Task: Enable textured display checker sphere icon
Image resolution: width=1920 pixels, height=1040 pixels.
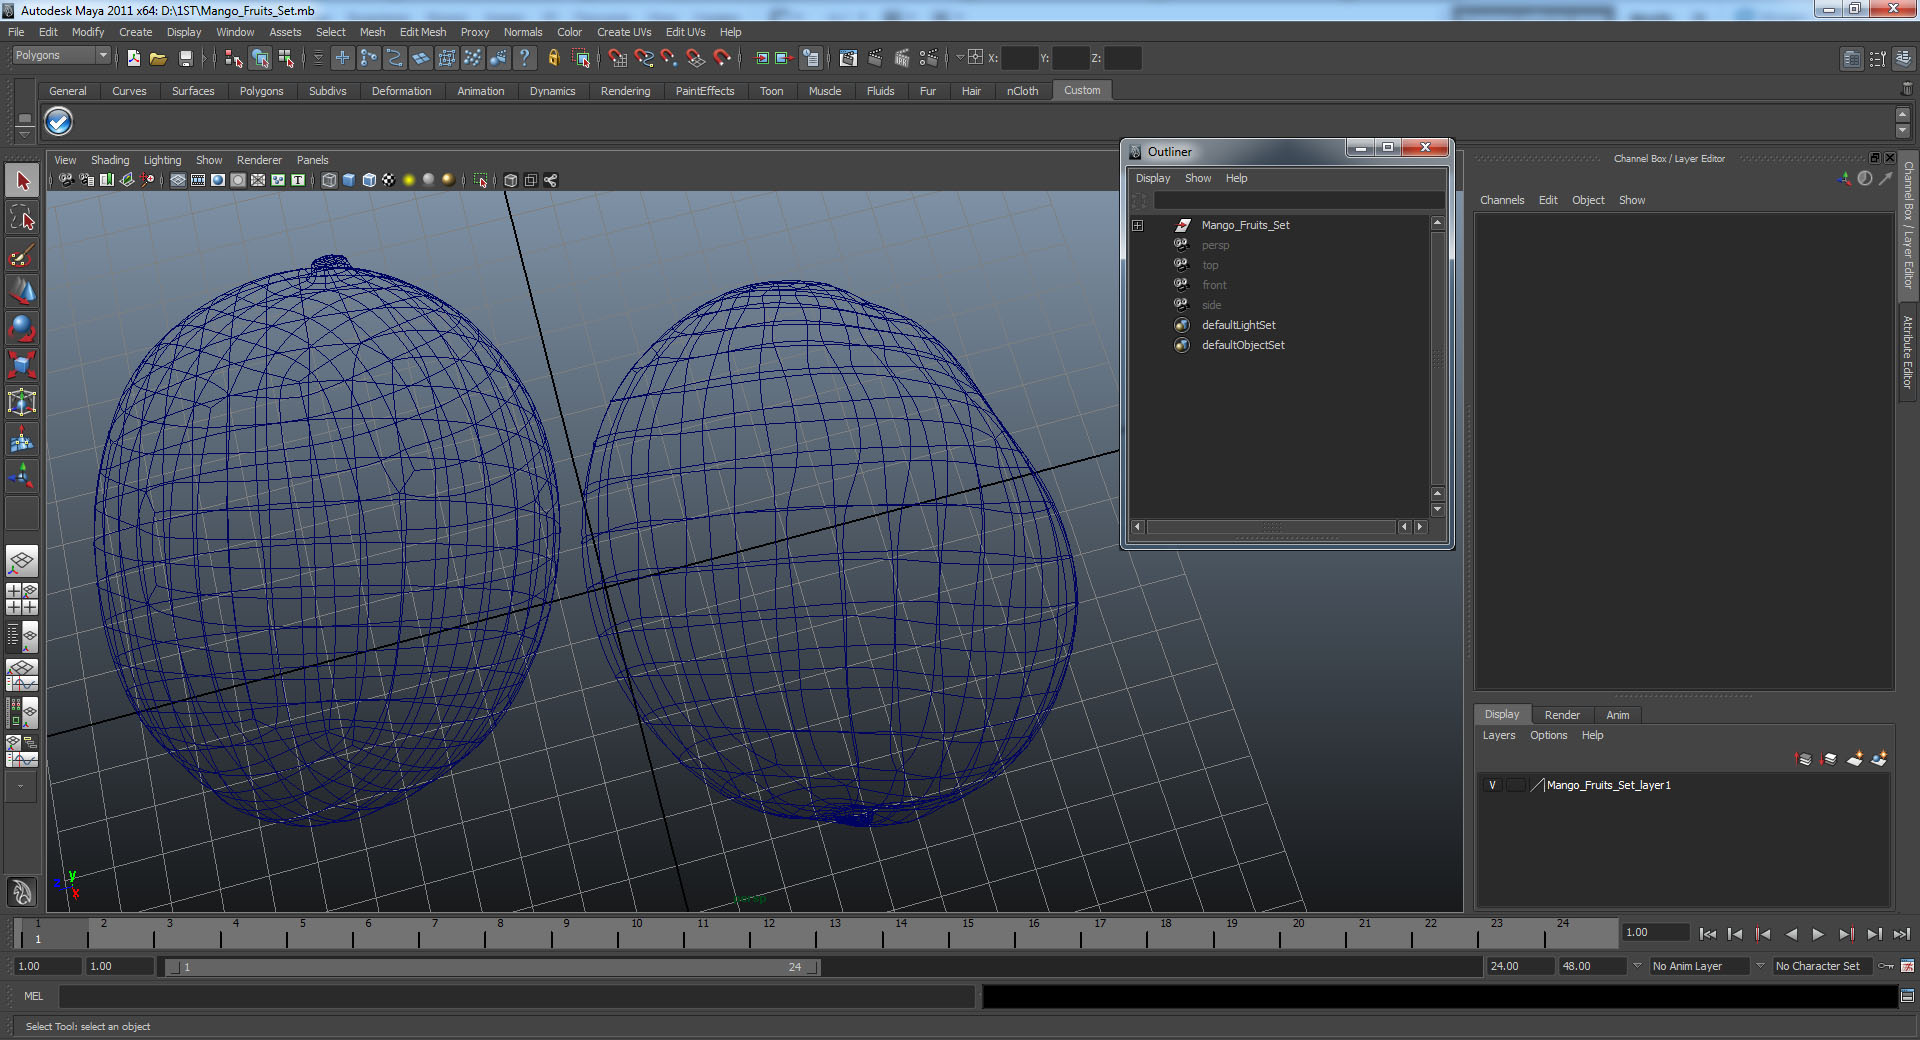Action: (389, 180)
